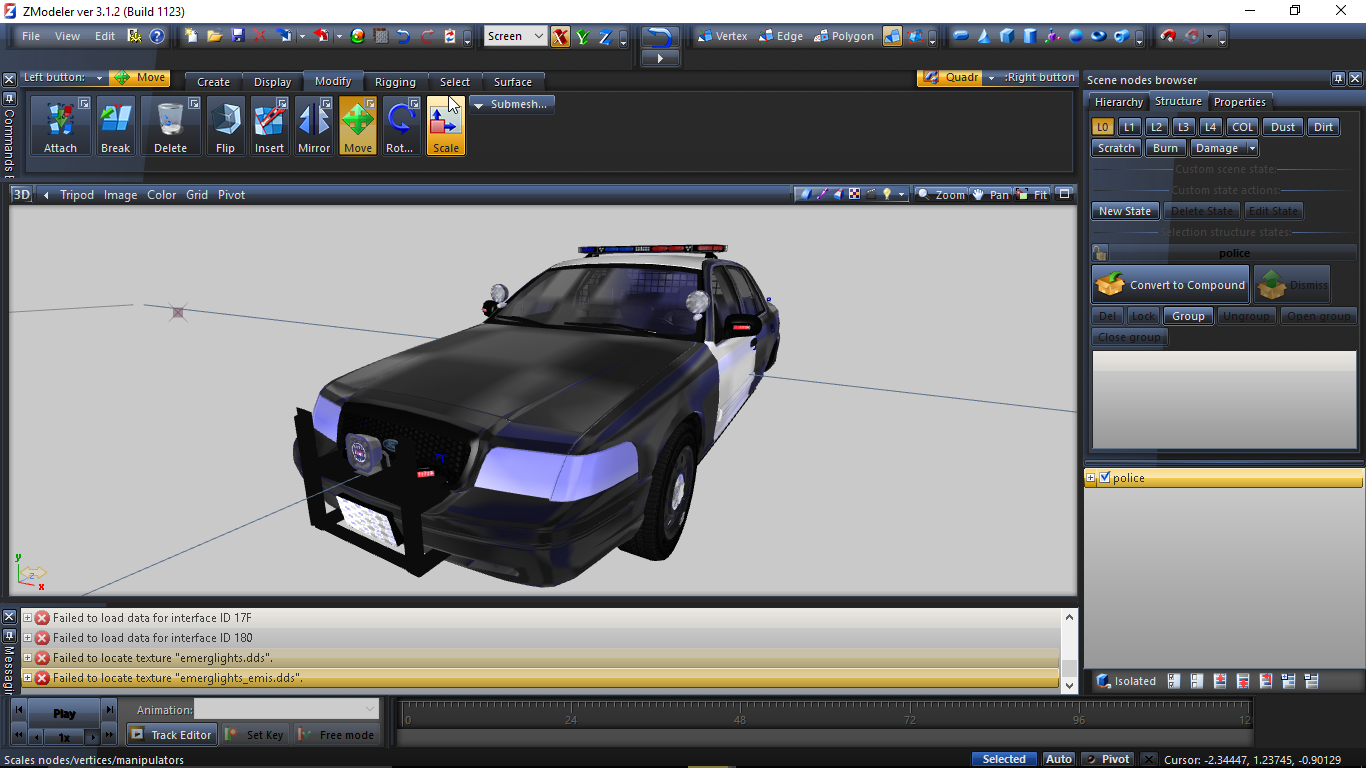The width and height of the screenshot is (1366, 768).
Task: Choose the Flip tool
Action: coord(225,125)
